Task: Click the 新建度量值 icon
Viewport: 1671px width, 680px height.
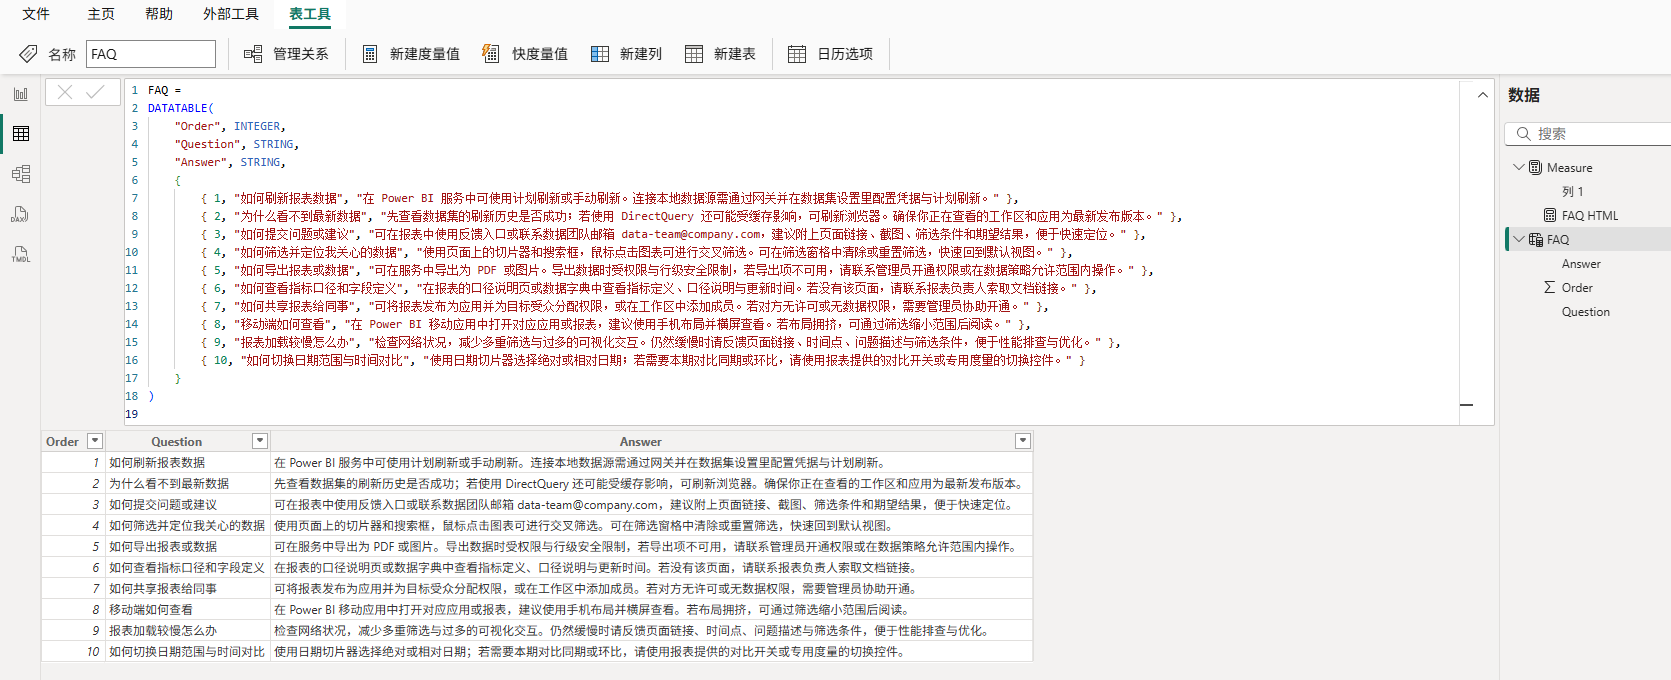Action: [x=370, y=54]
